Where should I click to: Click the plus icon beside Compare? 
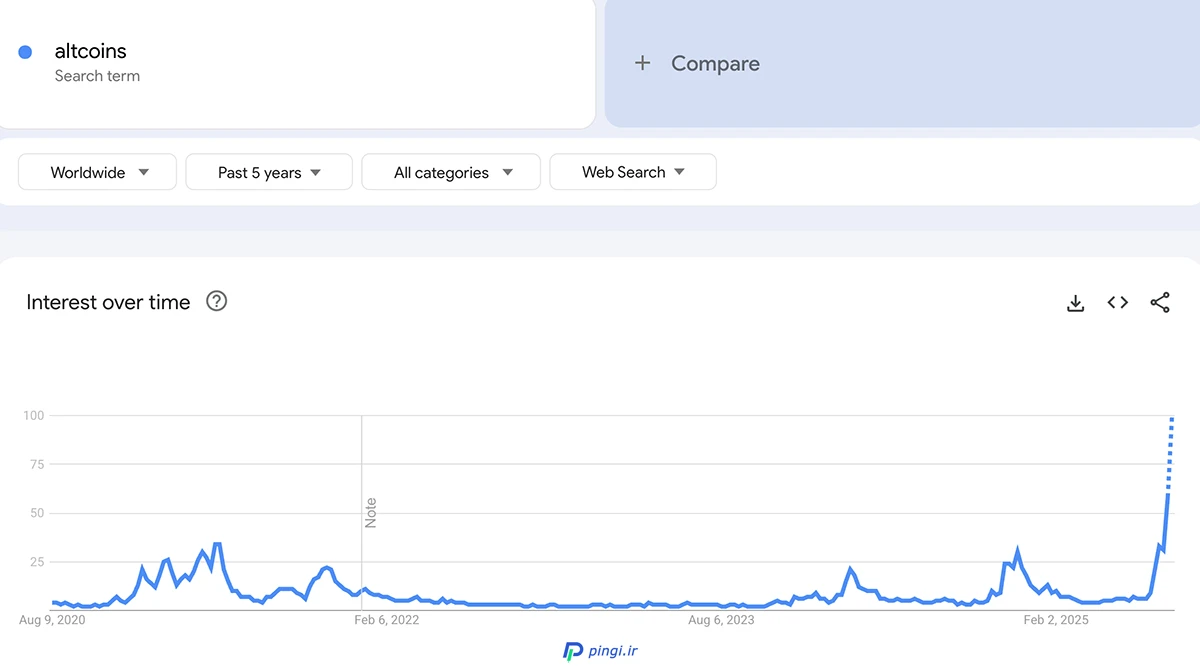point(642,63)
